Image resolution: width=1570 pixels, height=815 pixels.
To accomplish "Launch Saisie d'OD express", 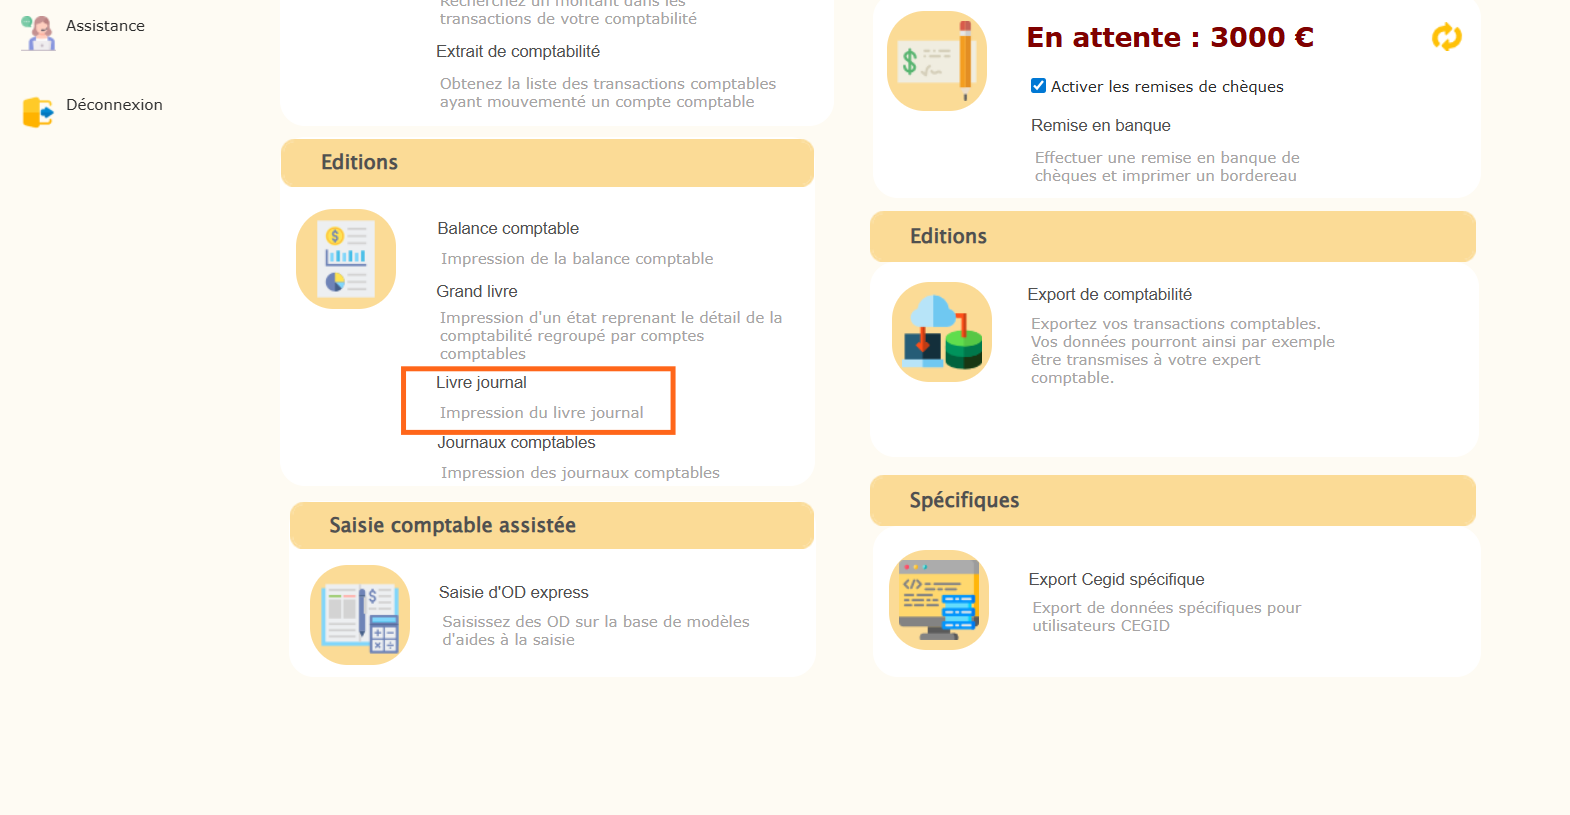I will [x=513, y=593].
